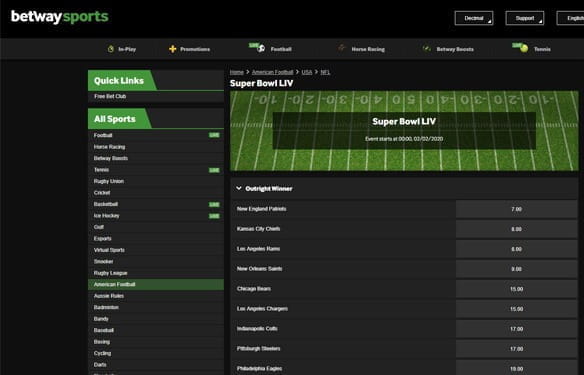Click the Betway Boosts icon
The width and height of the screenshot is (584, 375).
pos(427,48)
